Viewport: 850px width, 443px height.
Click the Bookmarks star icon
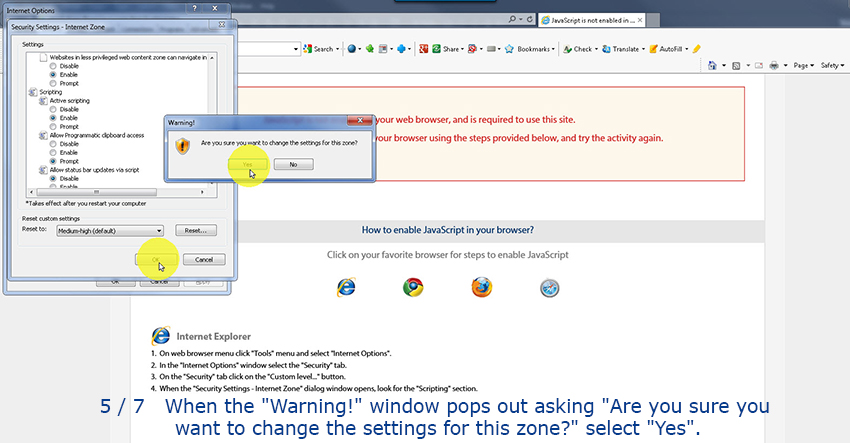(x=509, y=49)
